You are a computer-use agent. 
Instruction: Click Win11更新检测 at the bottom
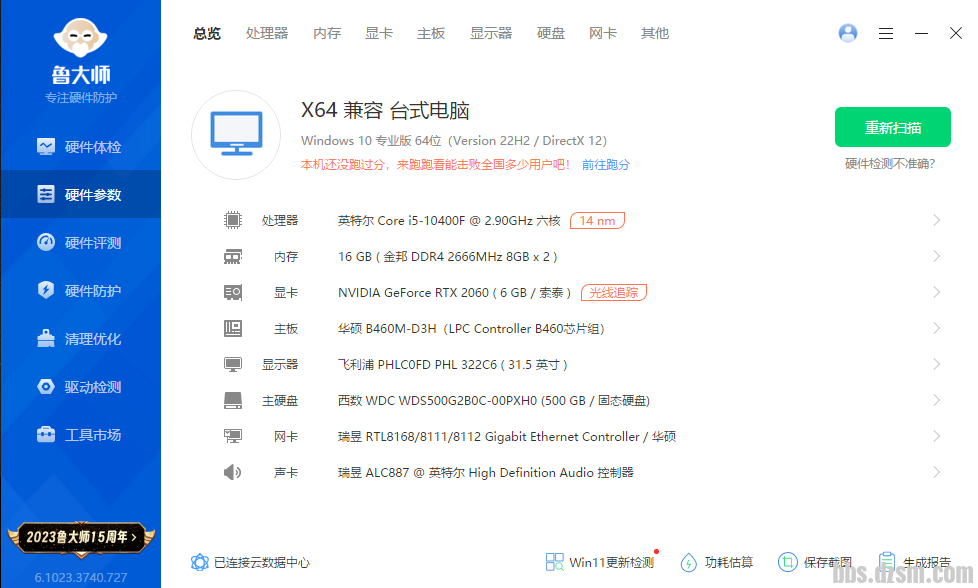pos(600,562)
